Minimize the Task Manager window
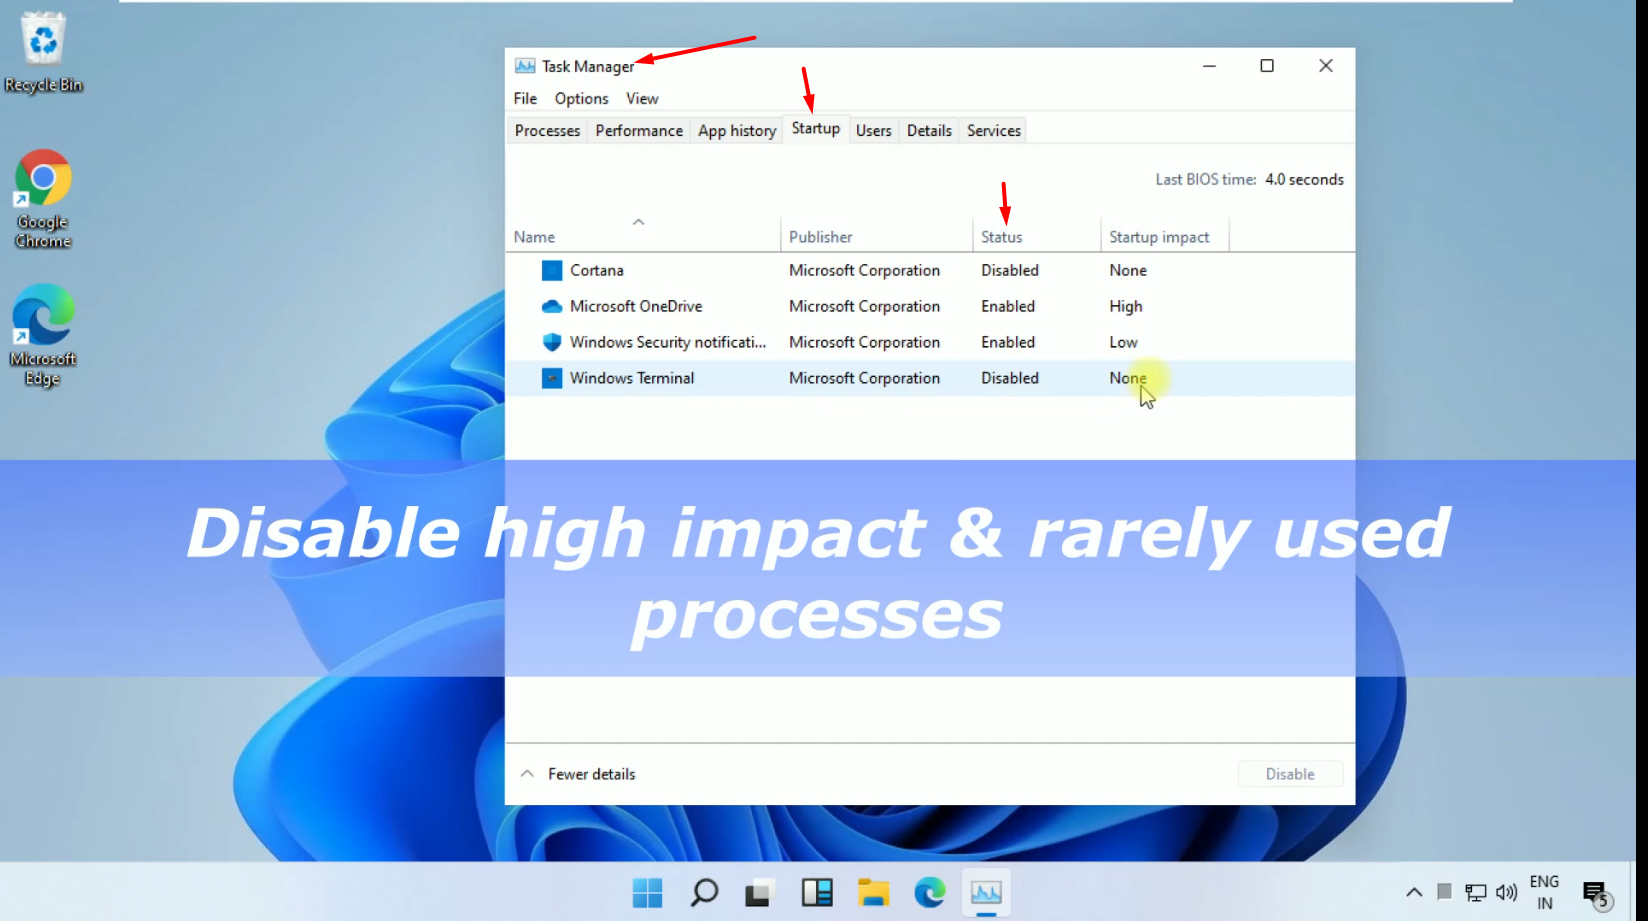Image resolution: width=1648 pixels, height=921 pixels. [x=1209, y=66]
